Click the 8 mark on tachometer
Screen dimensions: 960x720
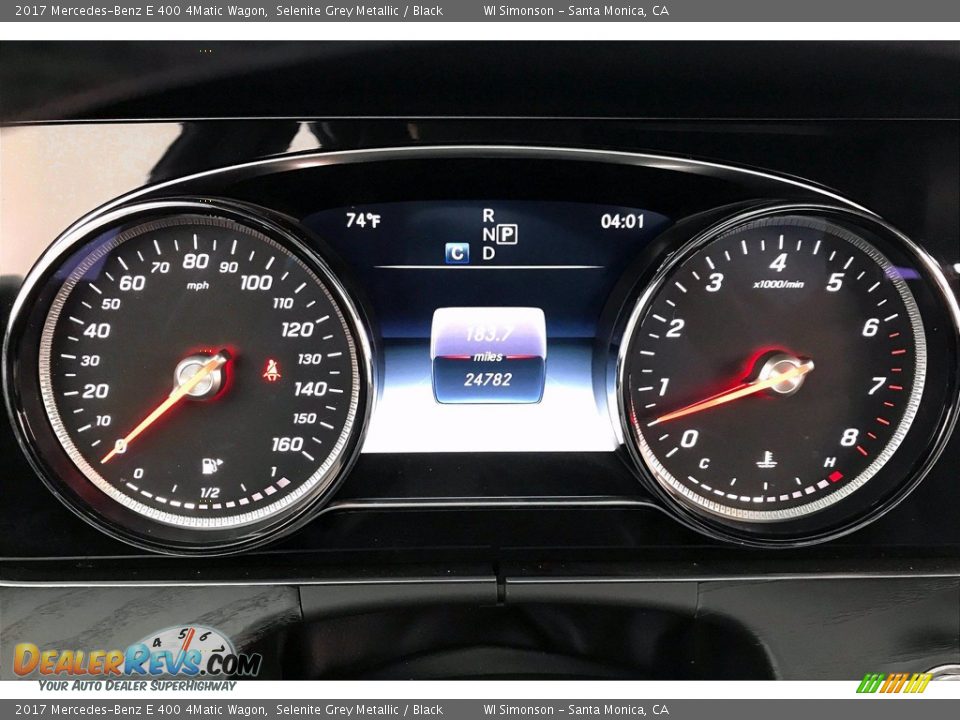(849, 437)
